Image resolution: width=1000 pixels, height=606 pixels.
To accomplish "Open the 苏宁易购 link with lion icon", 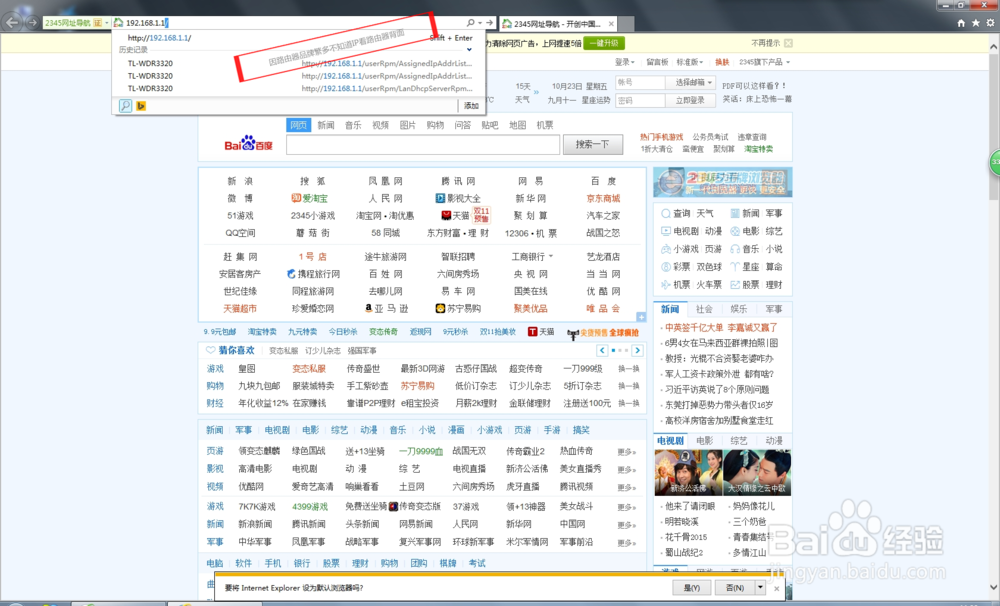I will click(x=458, y=308).
